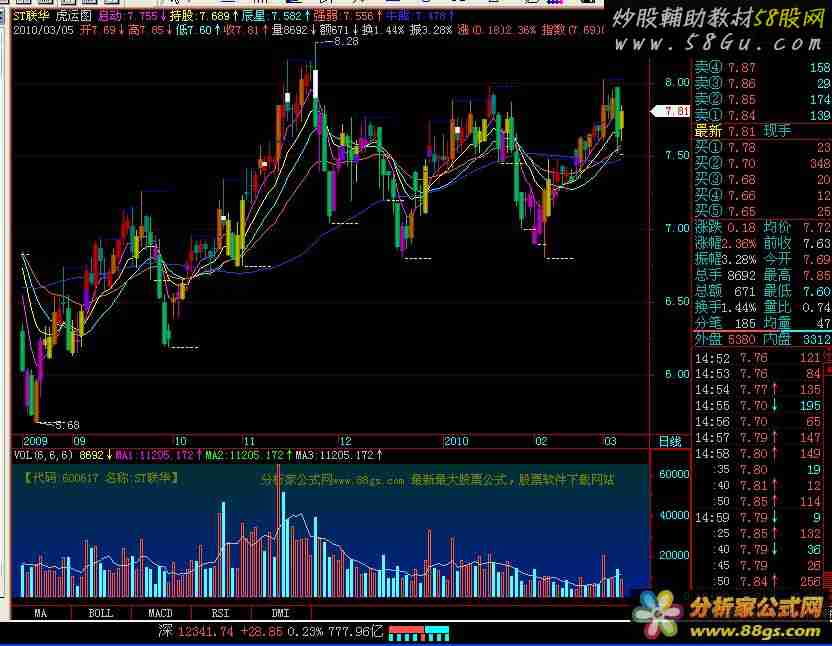Screen dimensions: 832x646
Task: Click the 启动 7.755 indicator value
Action: tap(132, 16)
